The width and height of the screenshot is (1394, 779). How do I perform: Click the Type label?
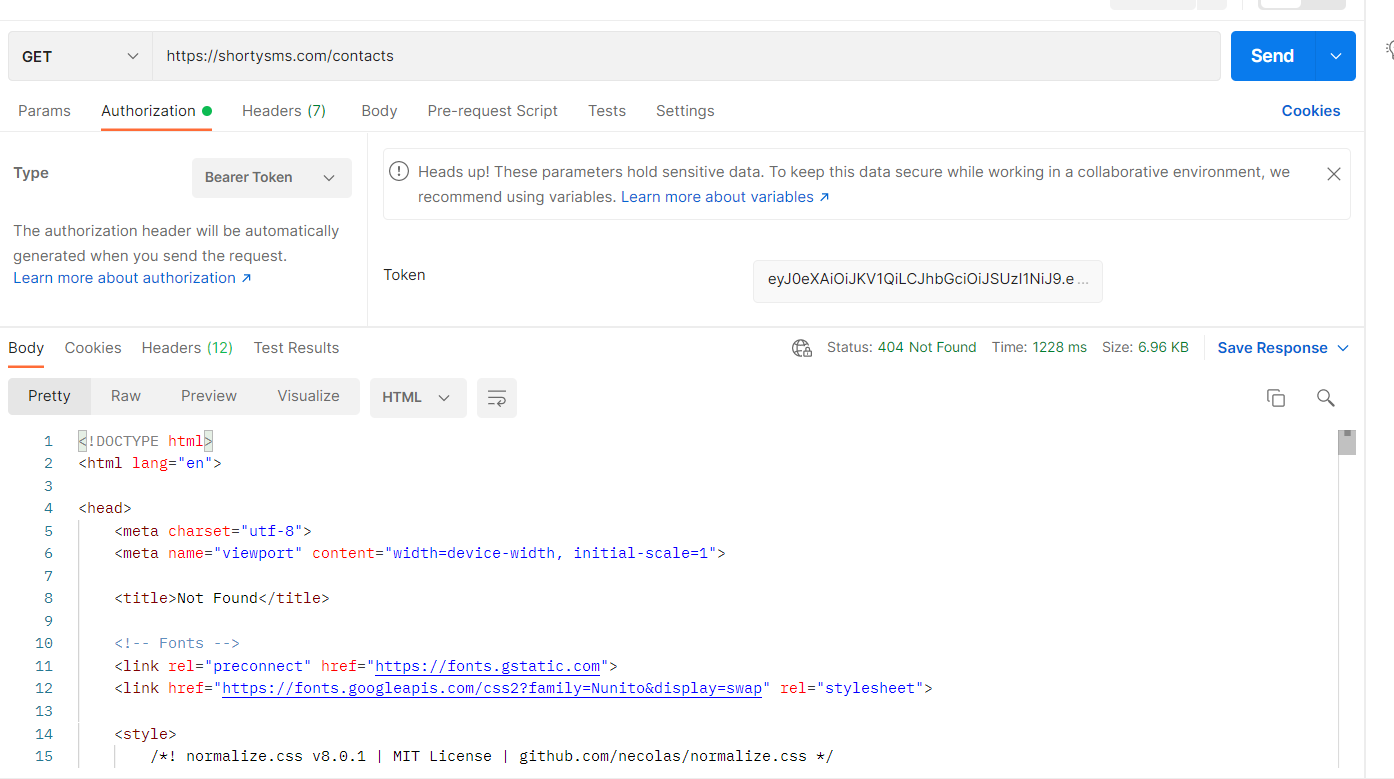[31, 173]
